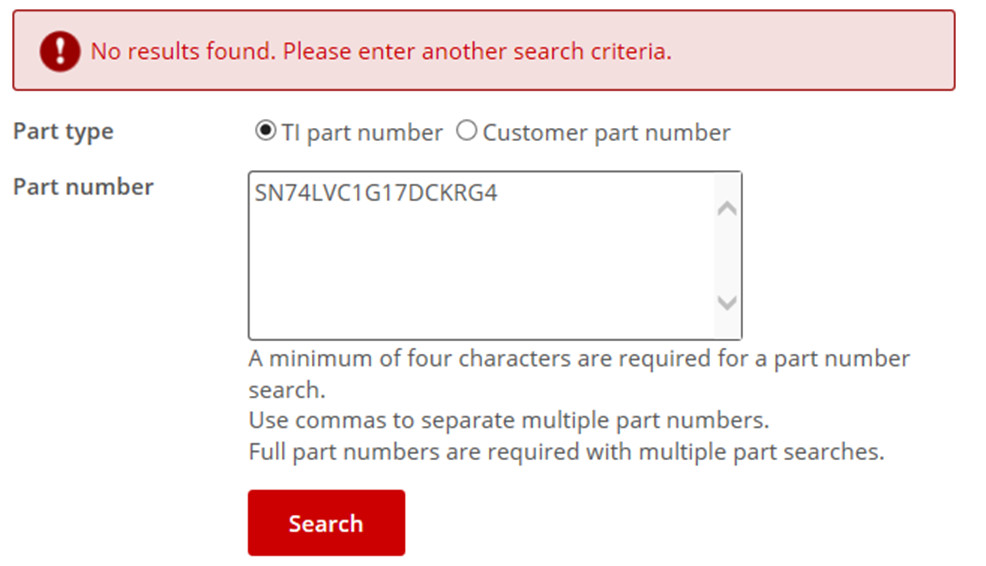Select the Customer part number radio button
The width and height of the screenshot is (986, 566).
point(466,131)
